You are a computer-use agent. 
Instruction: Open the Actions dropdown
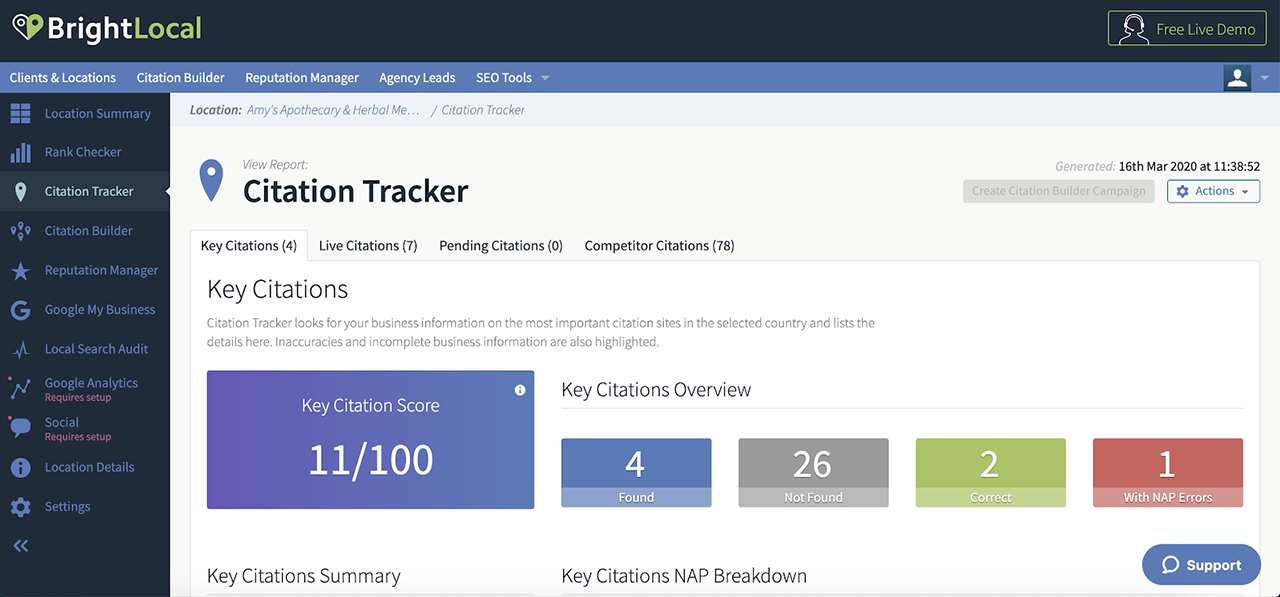tap(1213, 191)
